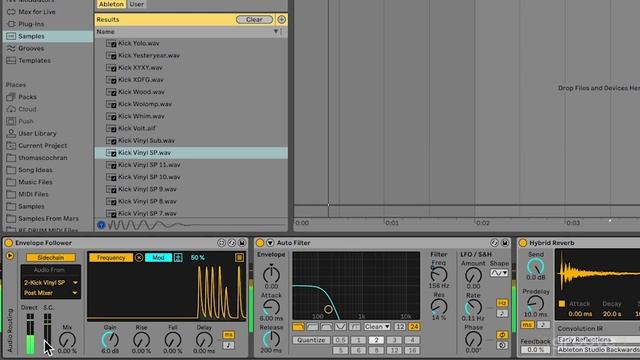Select the Morph filter type icon
The height and width of the screenshot is (360, 640).
pyautogui.click(x=355, y=327)
